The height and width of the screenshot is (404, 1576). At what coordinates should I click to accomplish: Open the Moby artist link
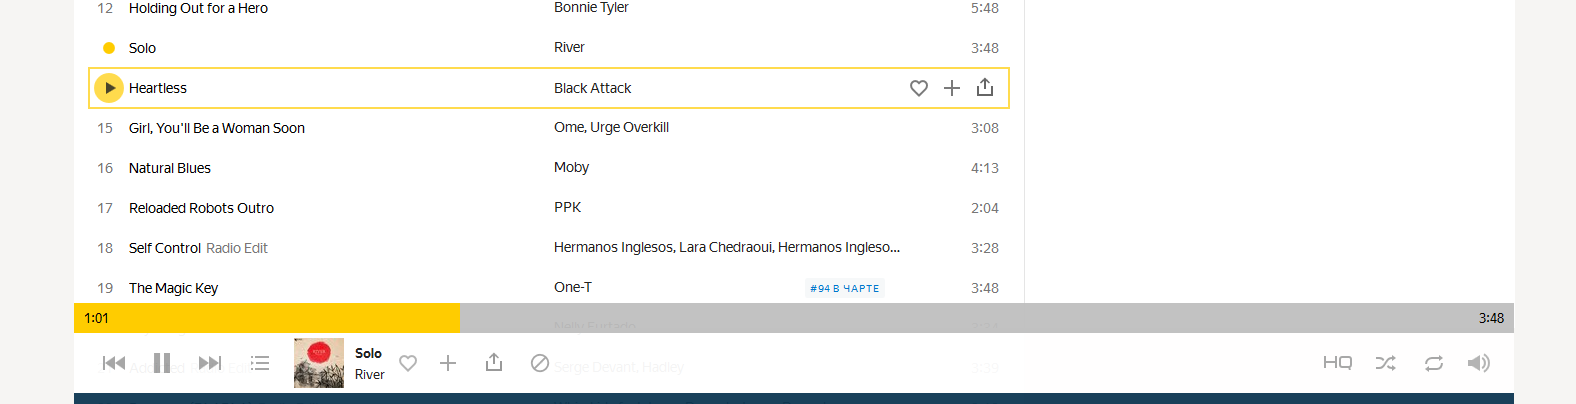pyautogui.click(x=571, y=167)
